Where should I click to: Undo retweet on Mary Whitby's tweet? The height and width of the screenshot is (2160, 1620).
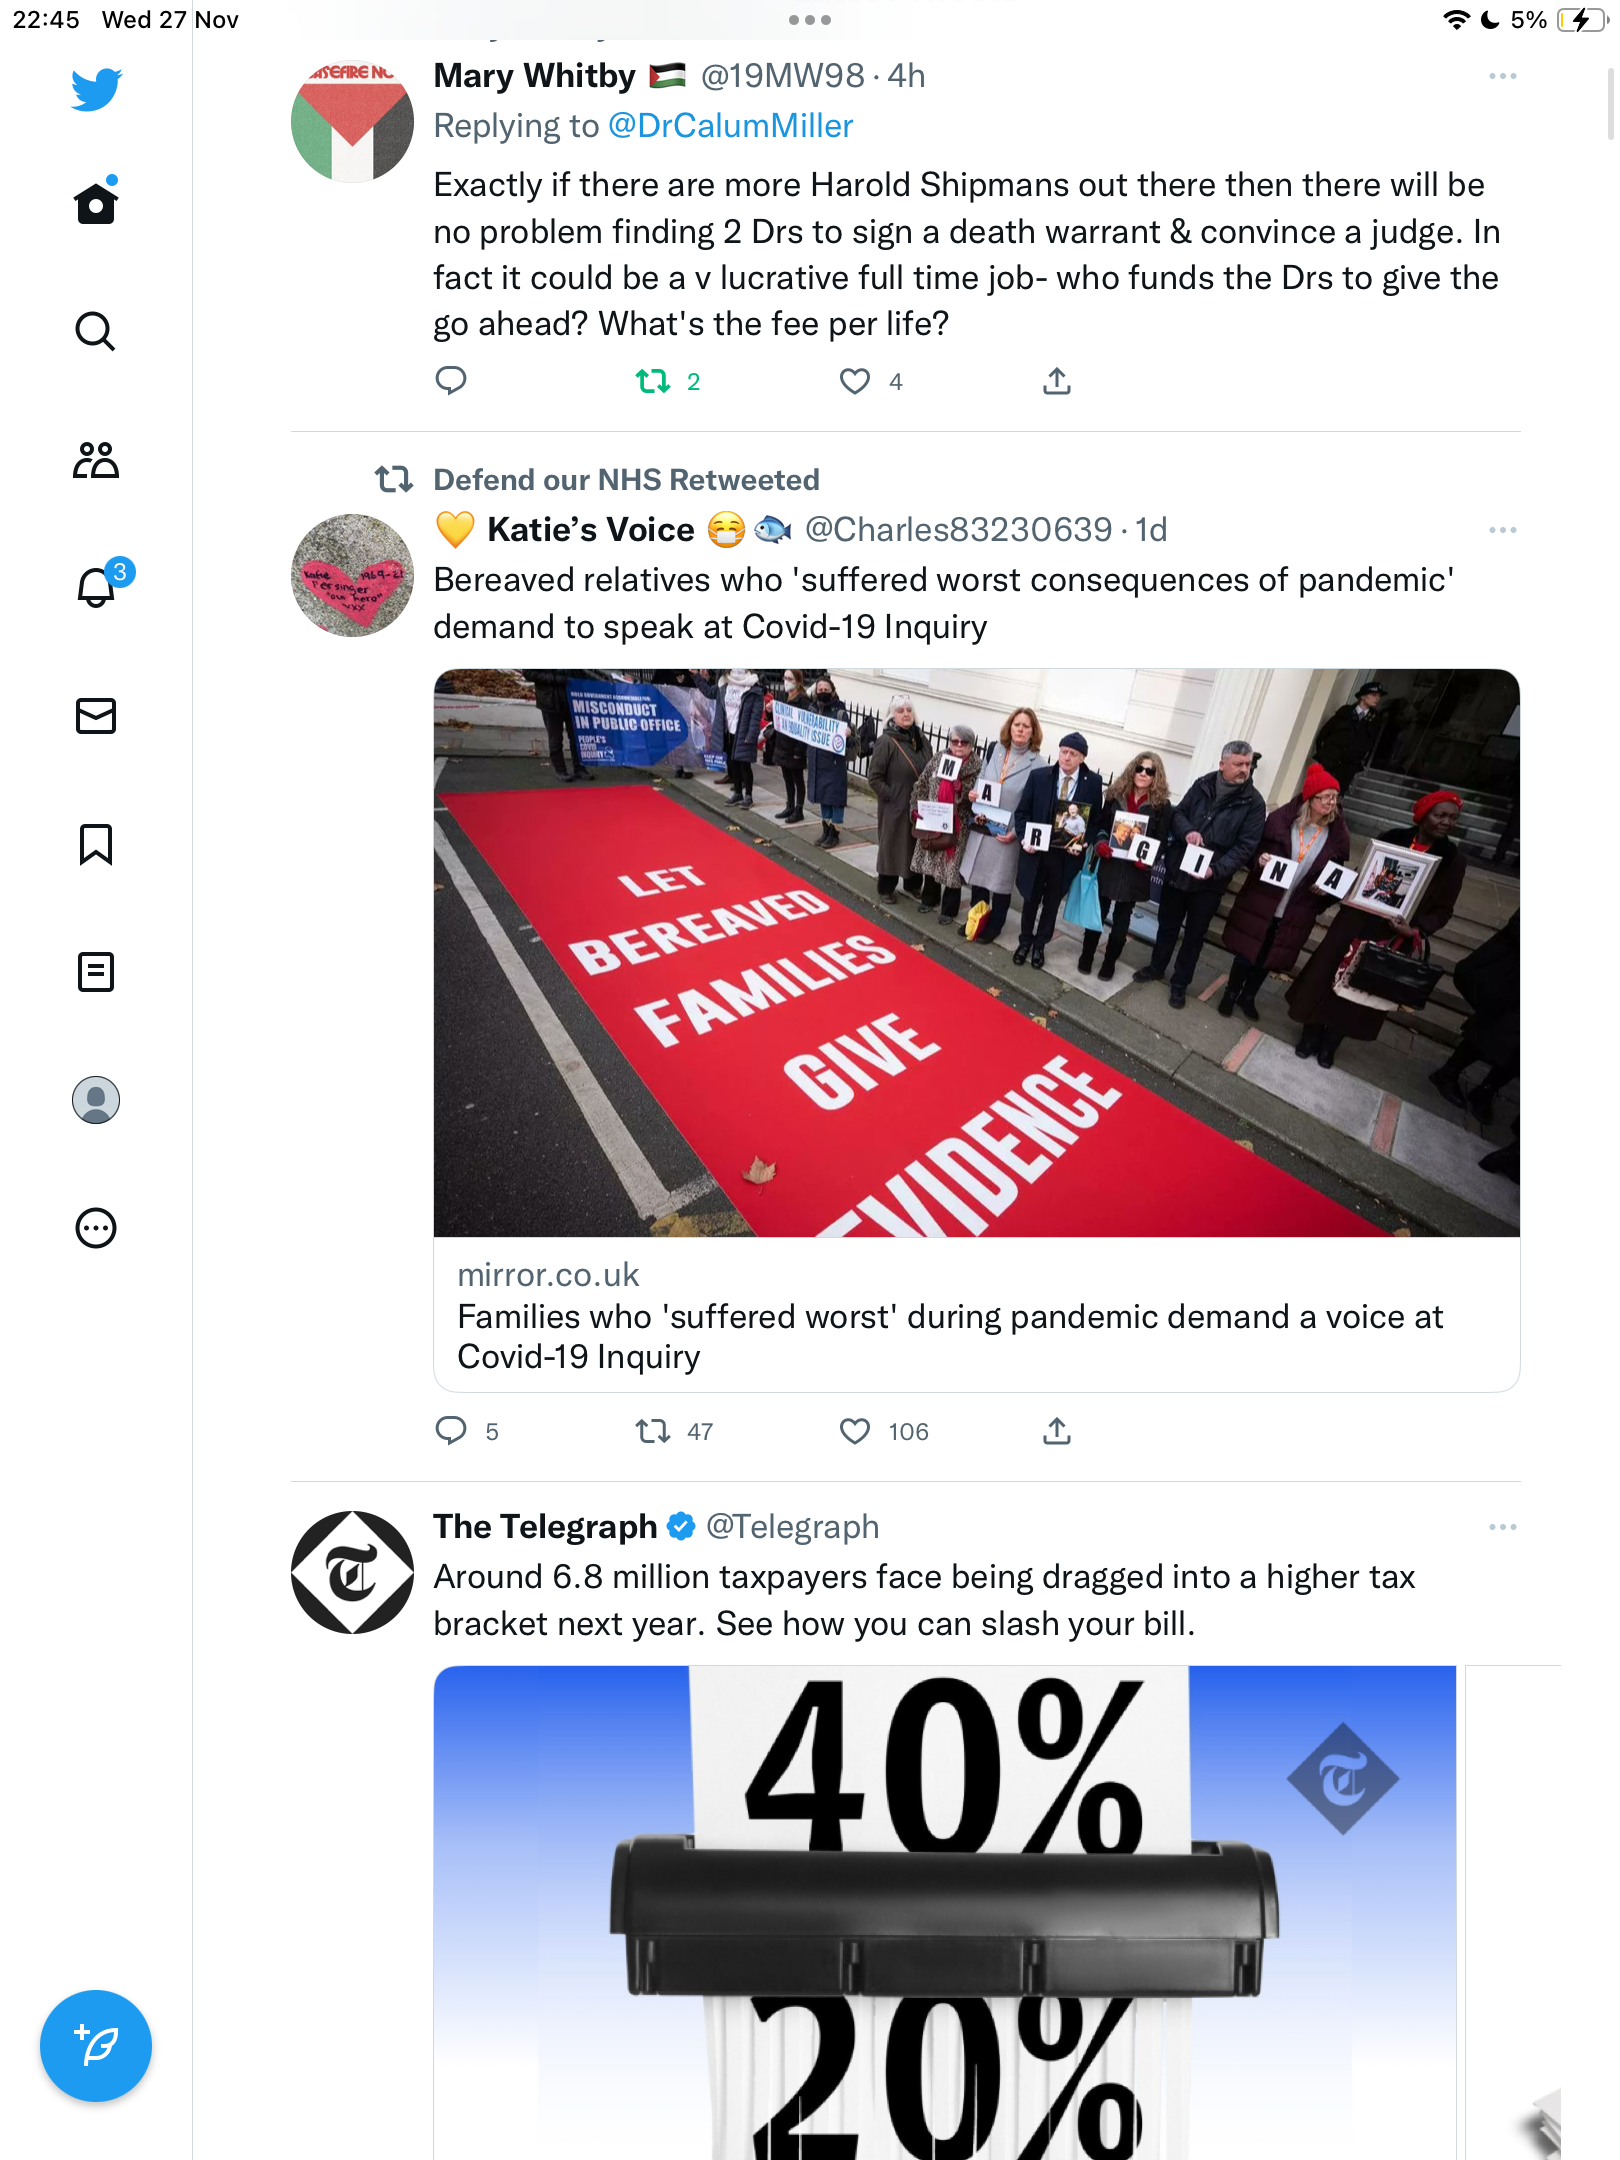point(668,381)
